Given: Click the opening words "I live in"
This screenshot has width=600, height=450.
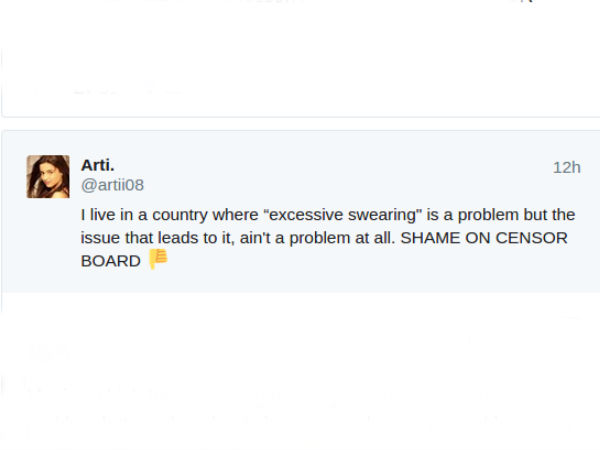Looking at the screenshot, I should tap(110, 215).
